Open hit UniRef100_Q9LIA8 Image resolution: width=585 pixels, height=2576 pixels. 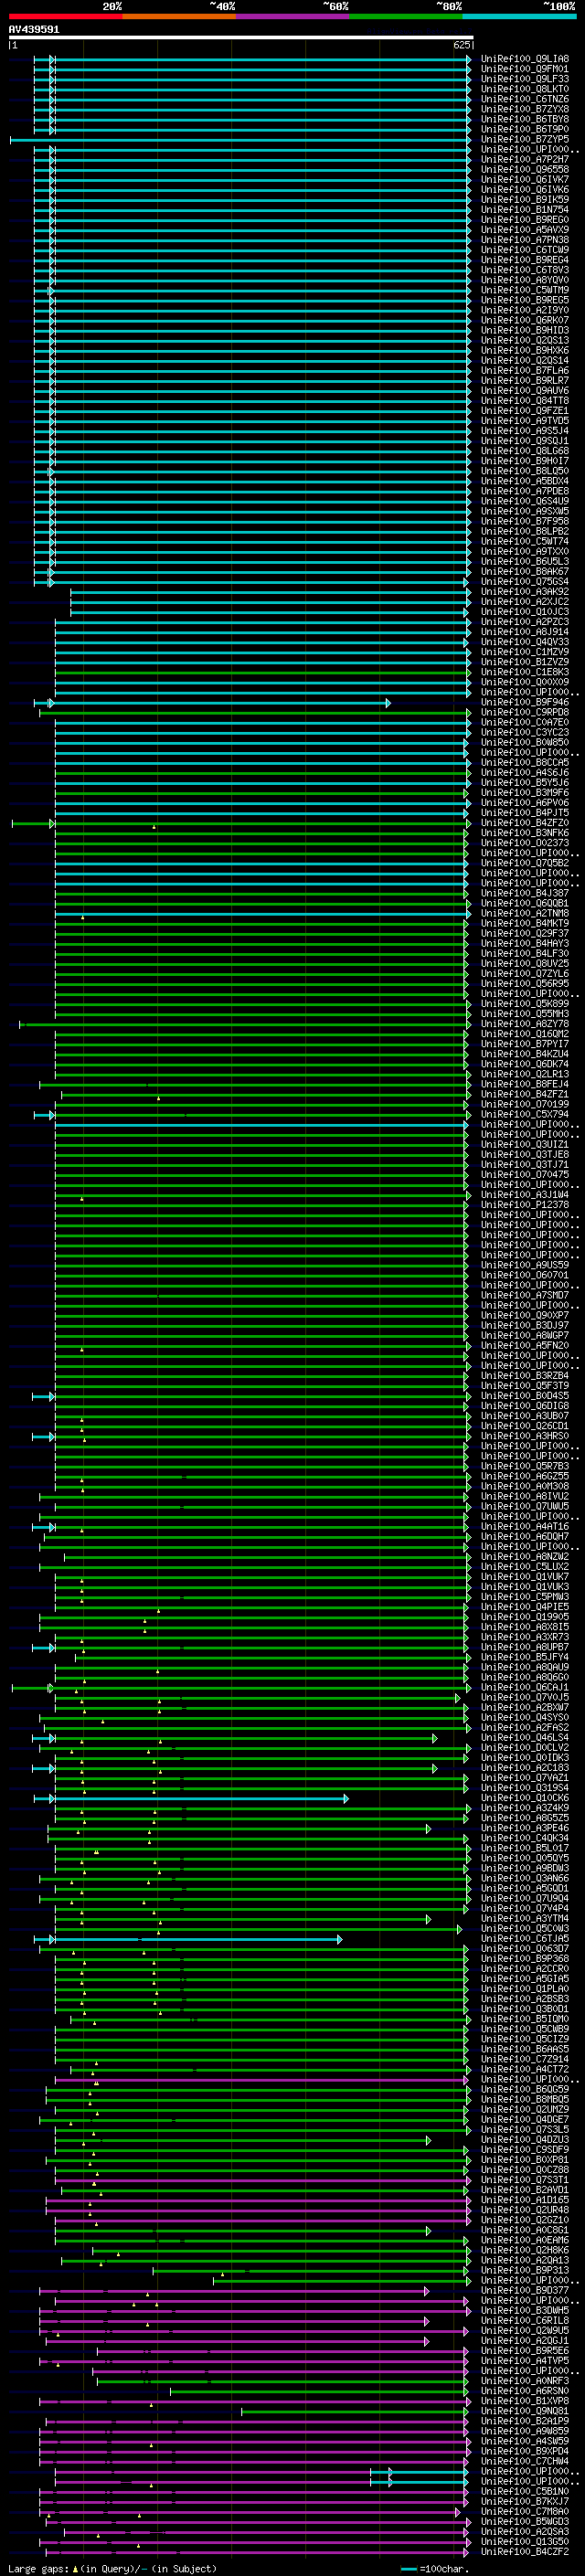pyautogui.click(x=525, y=59)
